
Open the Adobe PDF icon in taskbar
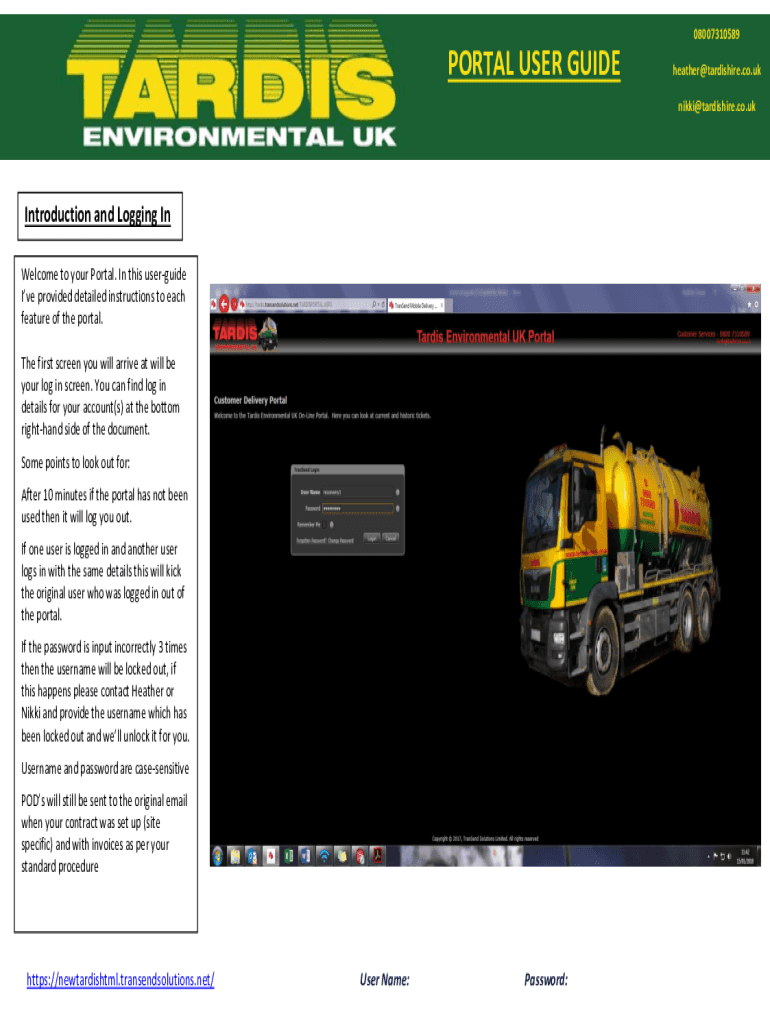[377, 856]
